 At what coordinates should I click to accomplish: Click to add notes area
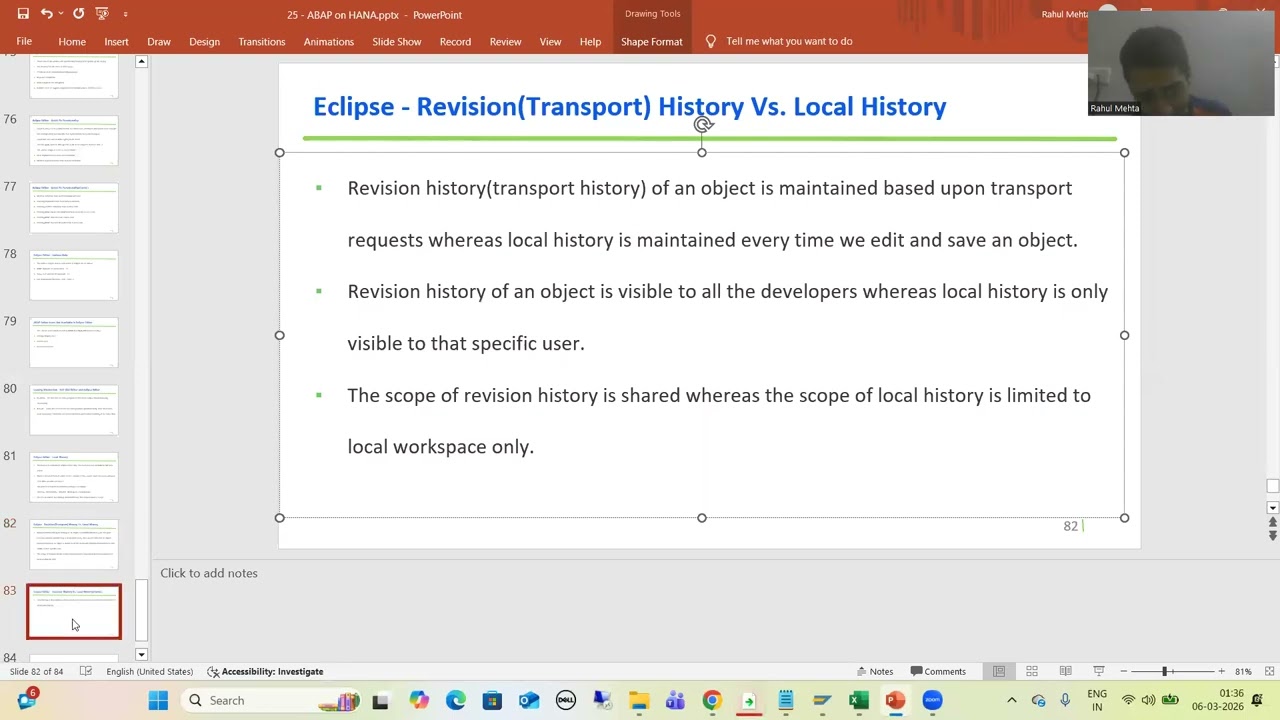(x=209, y=573)
